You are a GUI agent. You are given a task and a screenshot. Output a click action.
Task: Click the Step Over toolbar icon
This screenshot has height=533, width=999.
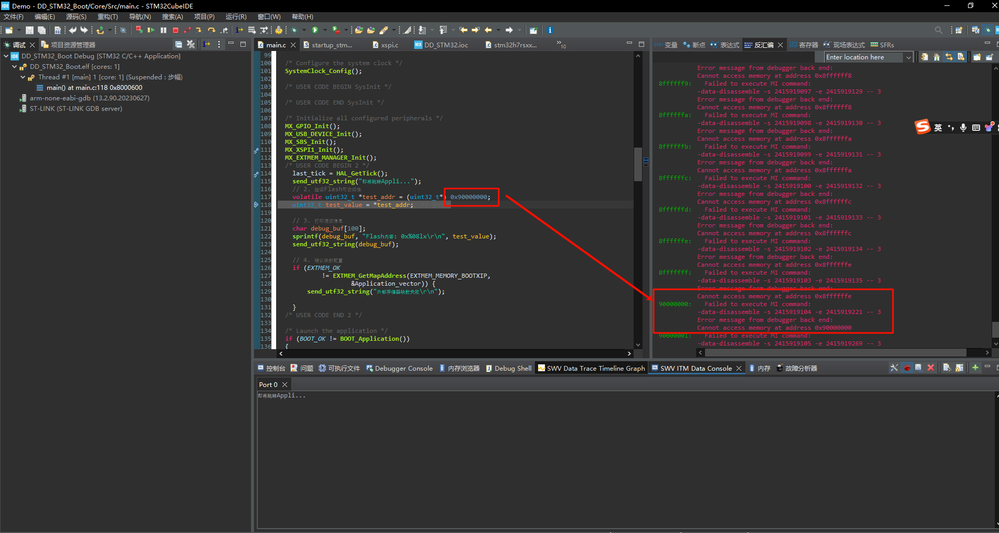tap(212, 30)
